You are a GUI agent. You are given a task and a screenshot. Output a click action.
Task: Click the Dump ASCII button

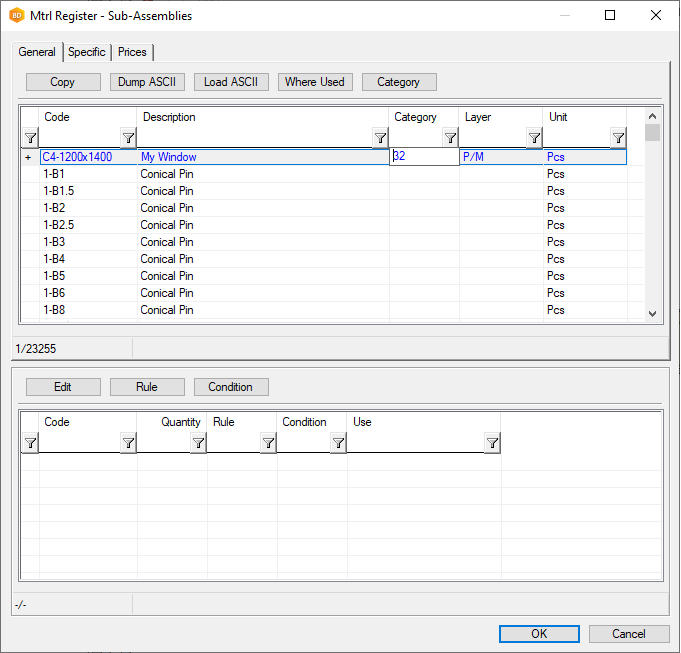click(147, 82)
